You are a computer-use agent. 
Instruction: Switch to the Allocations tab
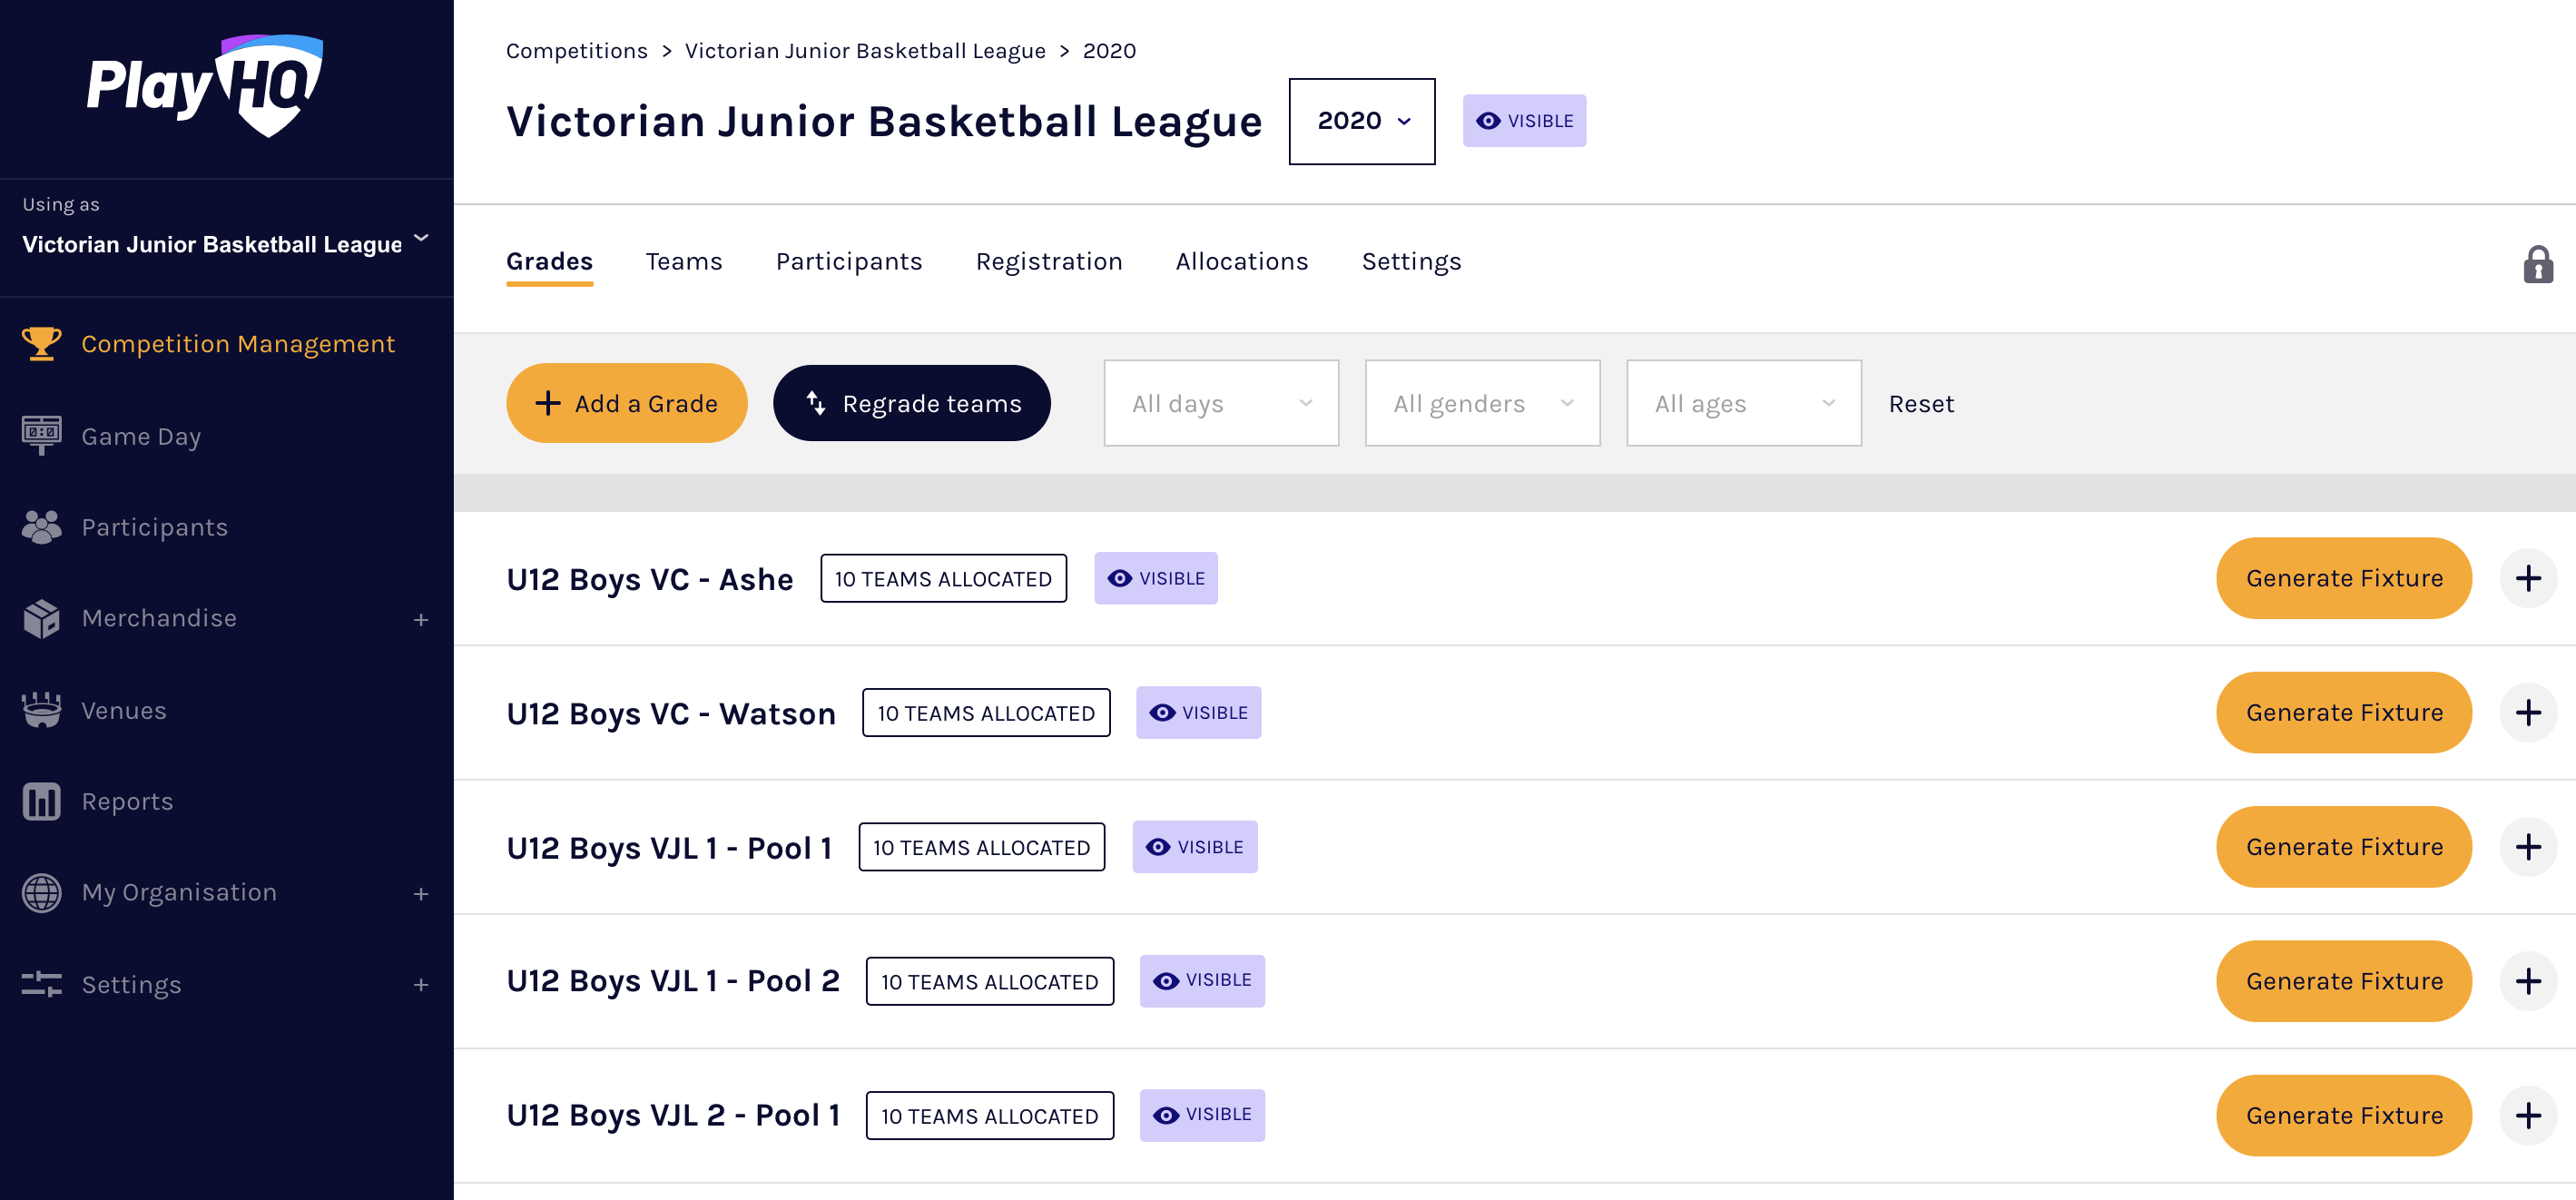point(1241,261)
